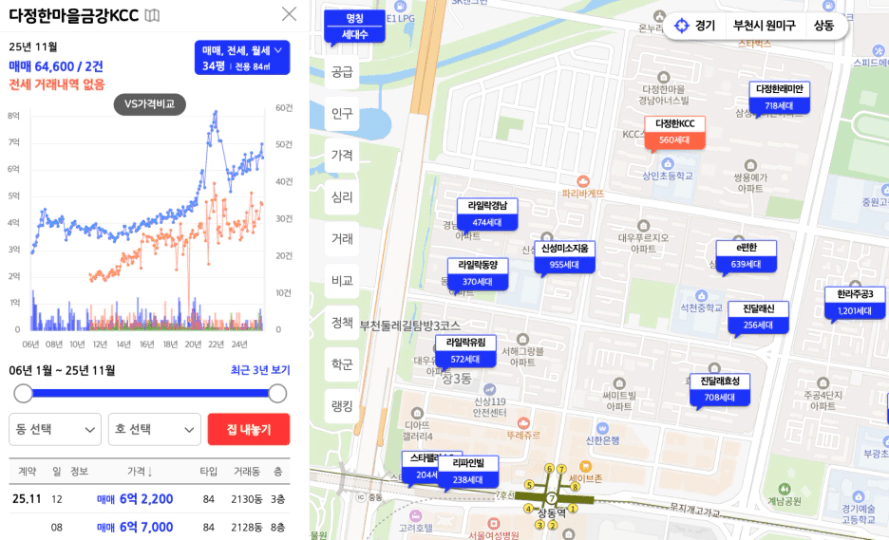The image size is (889, 540).
Task: Click the 라일락유림 572세대 marker
Action: [465, 351]
